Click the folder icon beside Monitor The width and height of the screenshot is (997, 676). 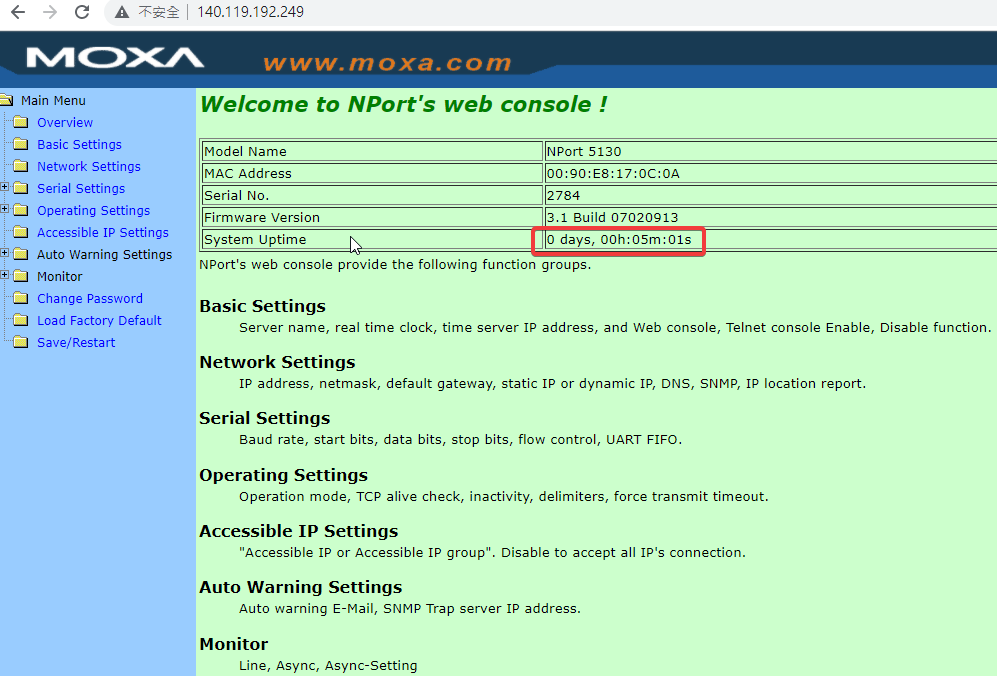point(21,276)
